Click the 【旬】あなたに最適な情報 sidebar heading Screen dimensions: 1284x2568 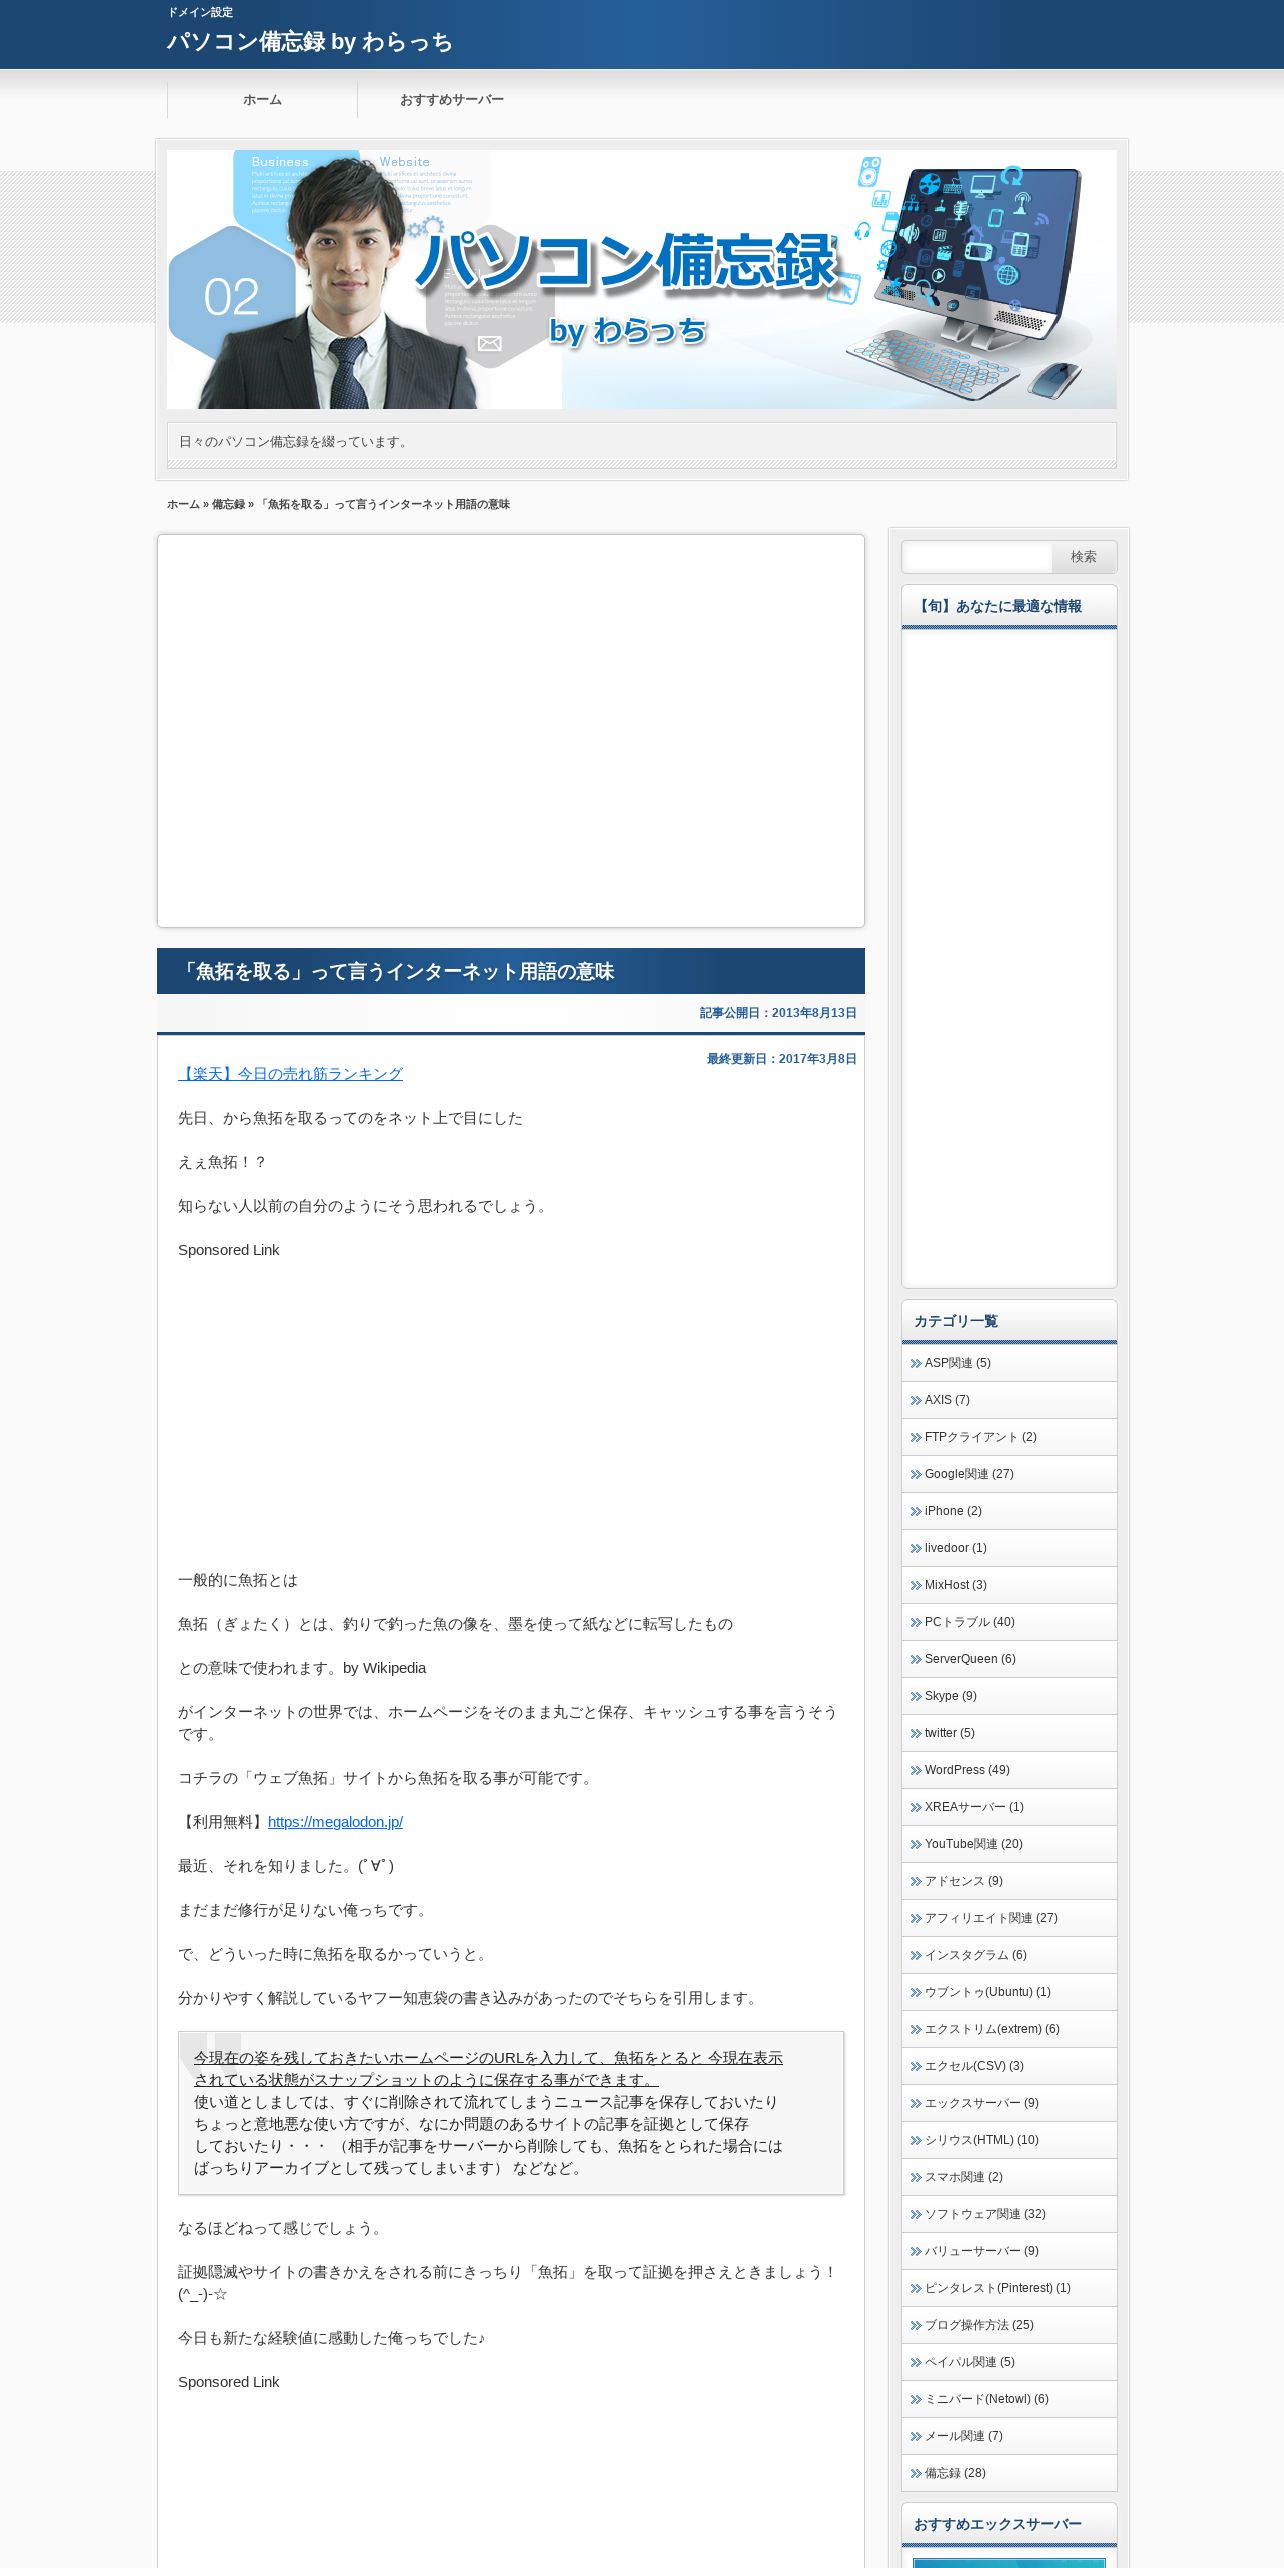[x=998, y=606]
